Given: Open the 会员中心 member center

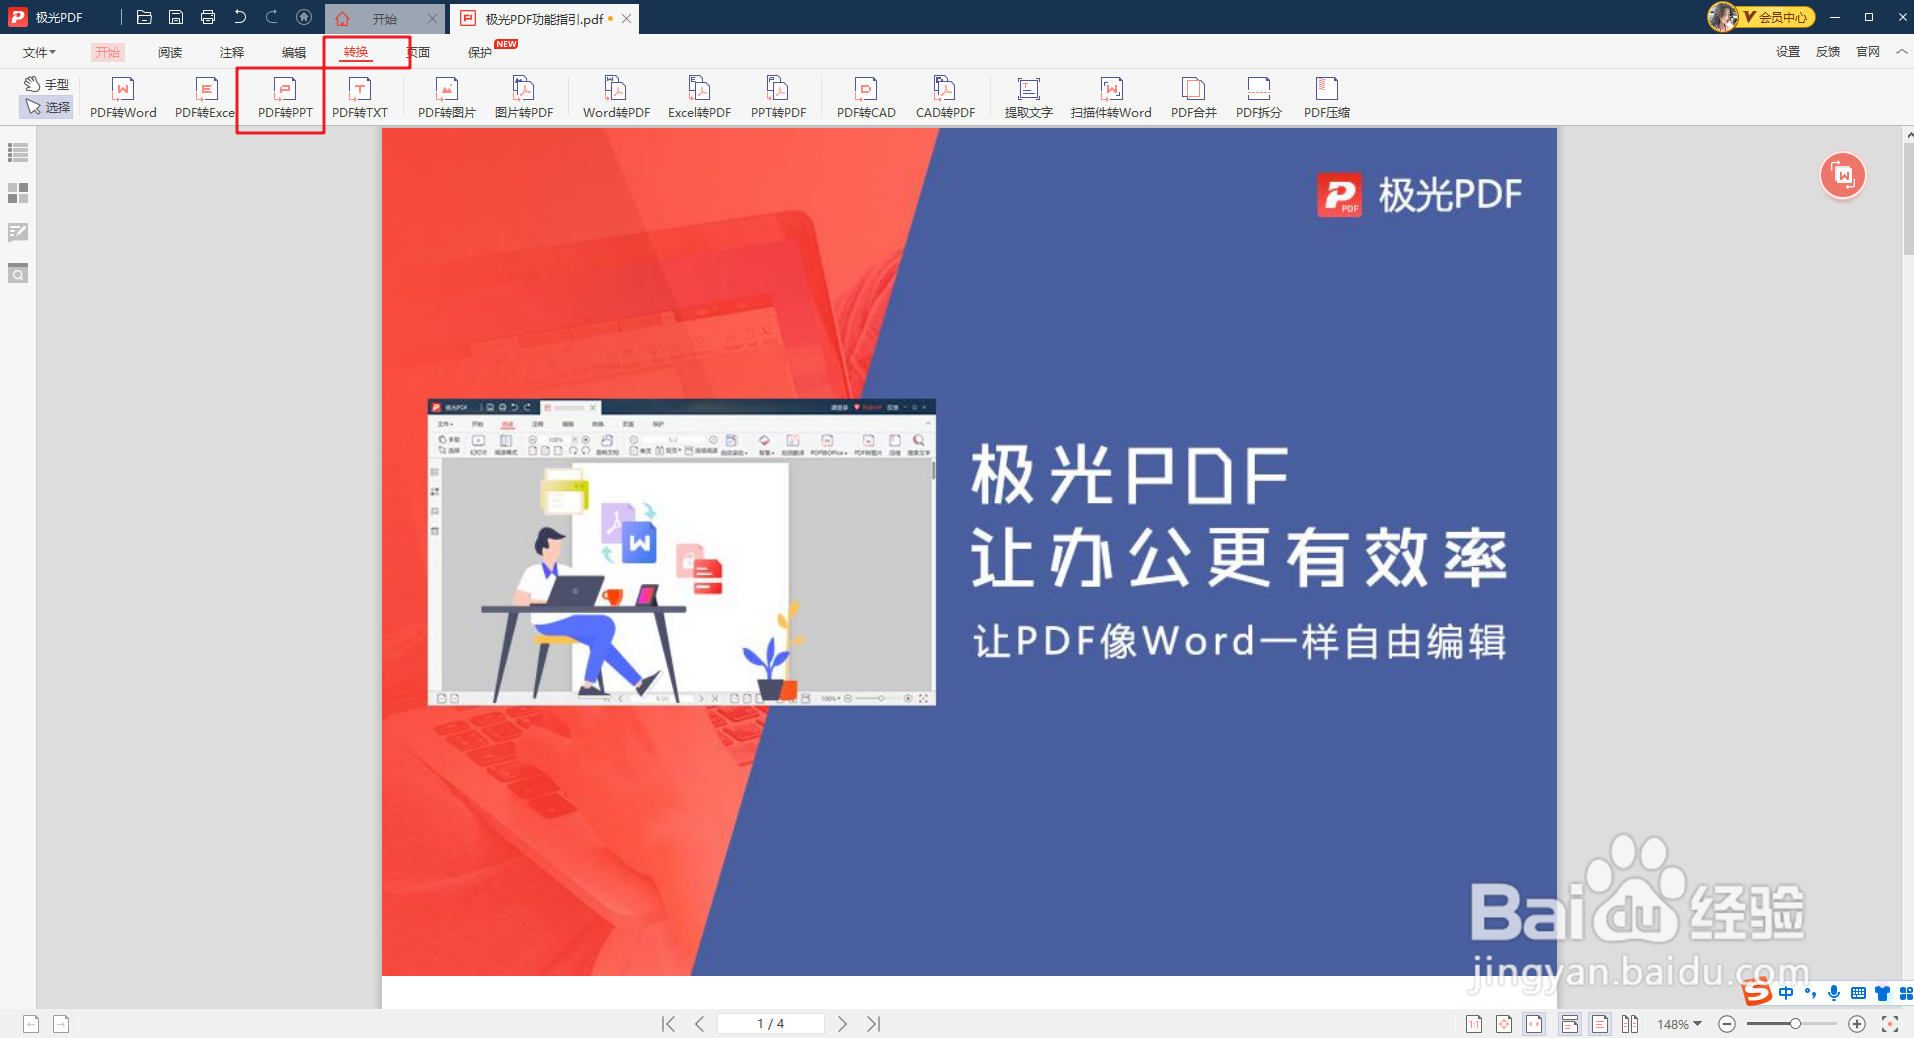Looking at the screenshot, I should click(1778, 17).
